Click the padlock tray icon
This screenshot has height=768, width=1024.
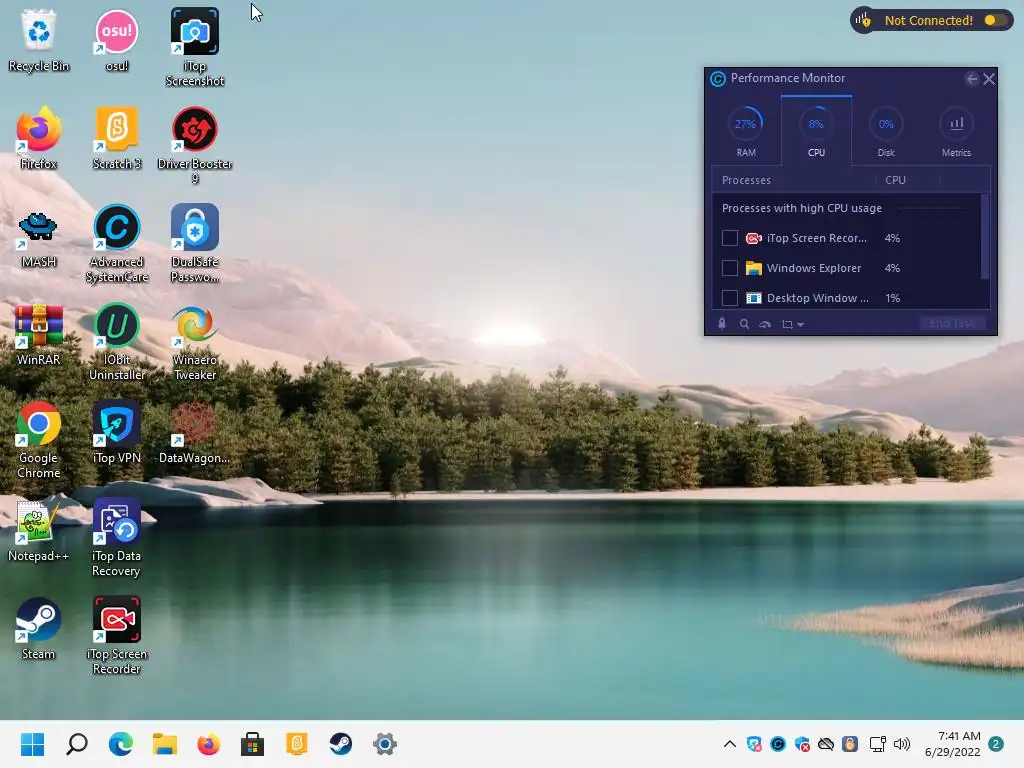coord(850,744)
